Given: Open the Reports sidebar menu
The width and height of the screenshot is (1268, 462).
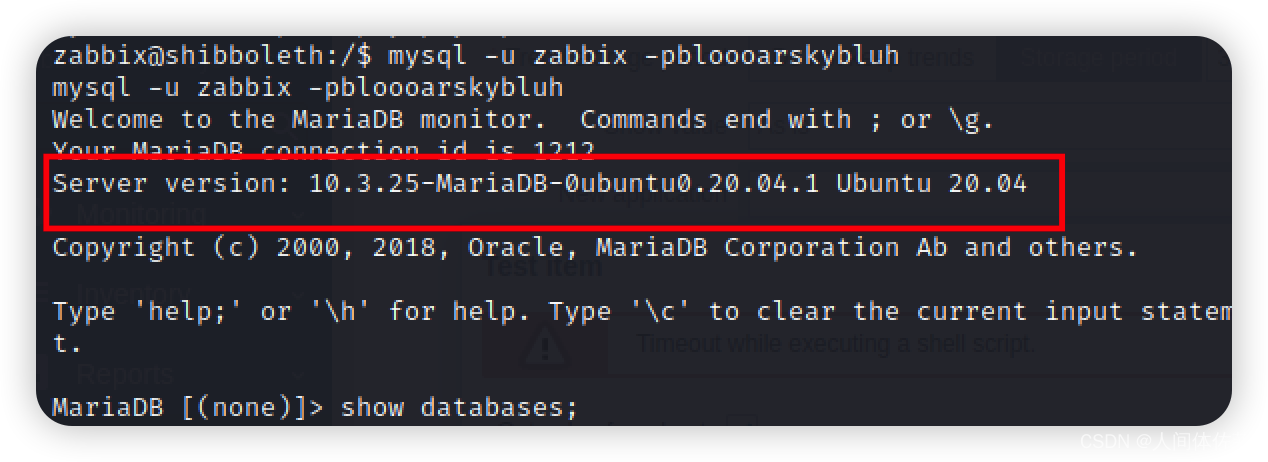Looking at the screenshot, I should tap(126, 374).
